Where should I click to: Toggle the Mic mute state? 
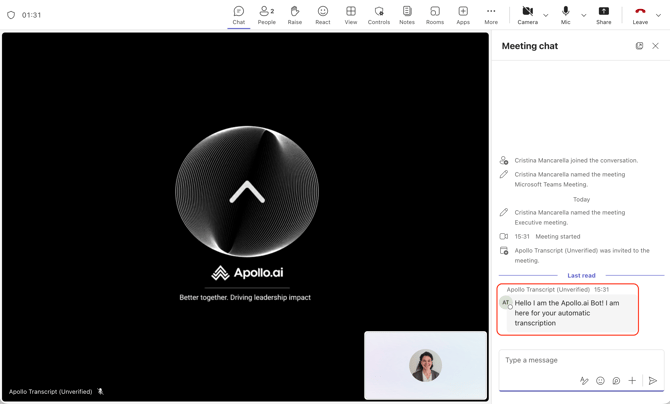coord(565,15)
